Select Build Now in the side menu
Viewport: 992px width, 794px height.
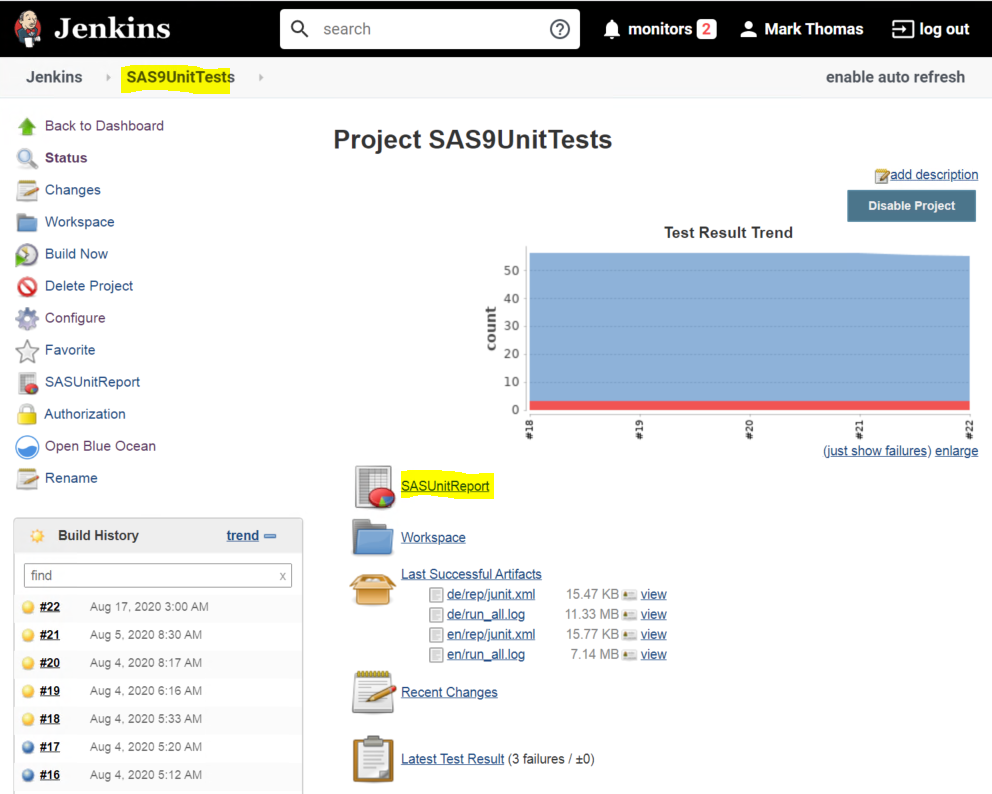click(x=76, y=254)
